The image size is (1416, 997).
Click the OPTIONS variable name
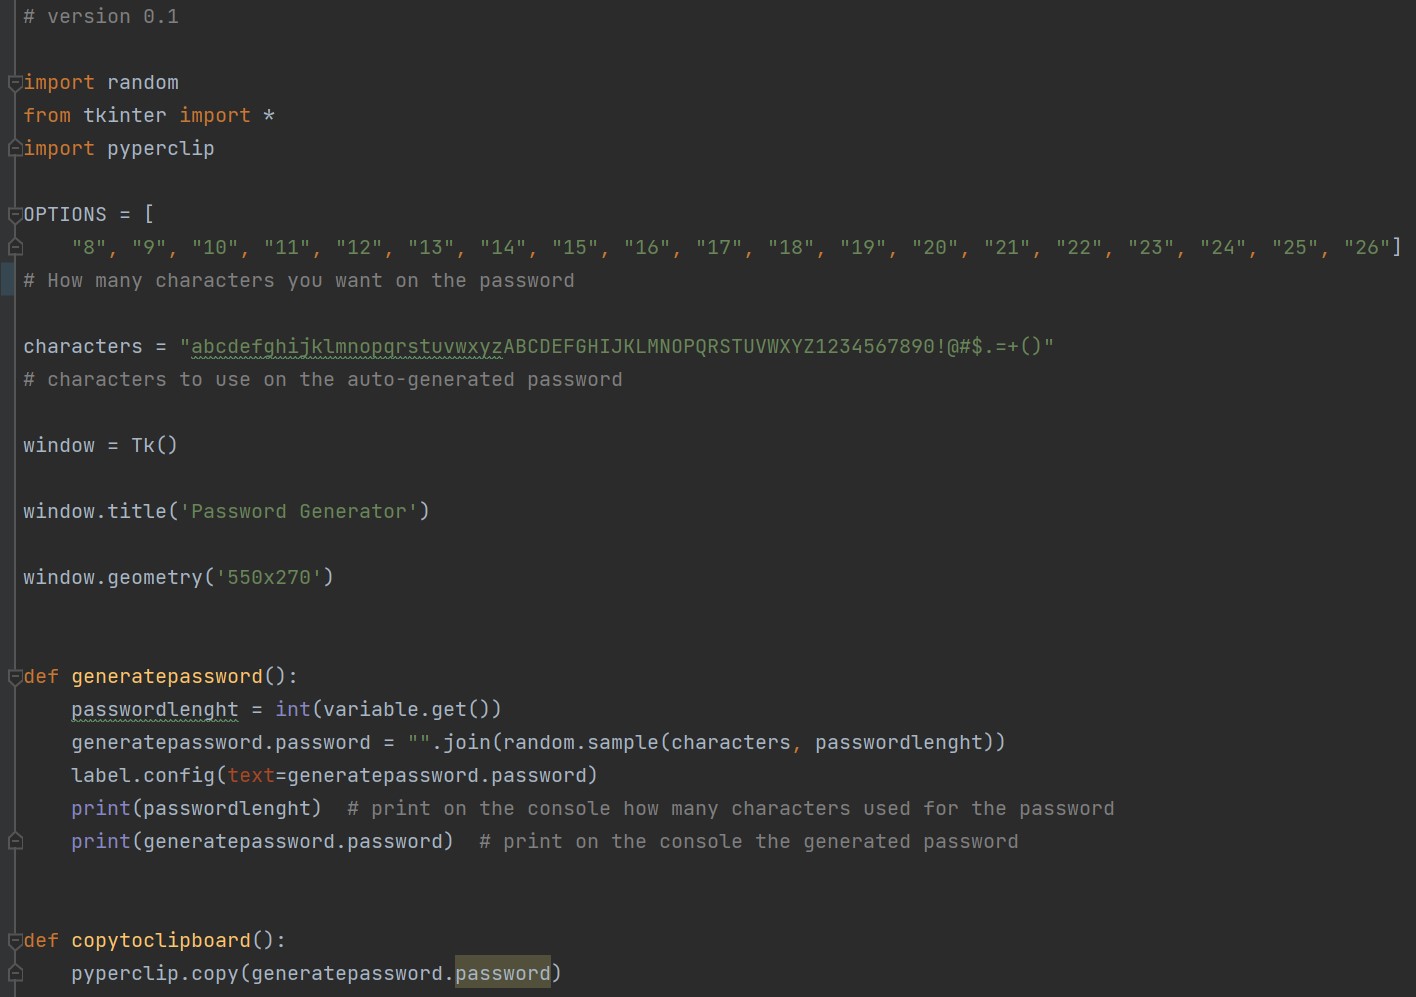tap(65, 215)
